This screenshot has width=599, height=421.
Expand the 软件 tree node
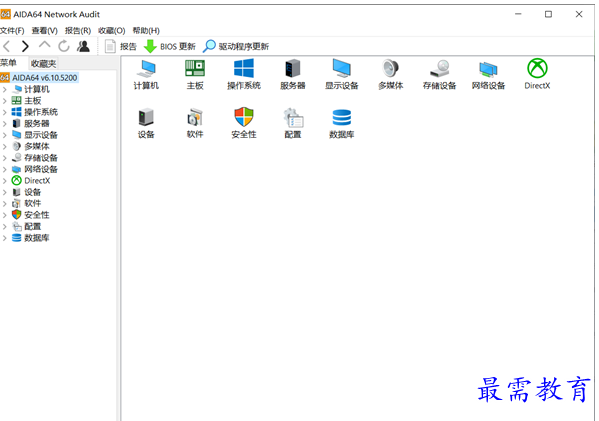(x=5, y=204)
